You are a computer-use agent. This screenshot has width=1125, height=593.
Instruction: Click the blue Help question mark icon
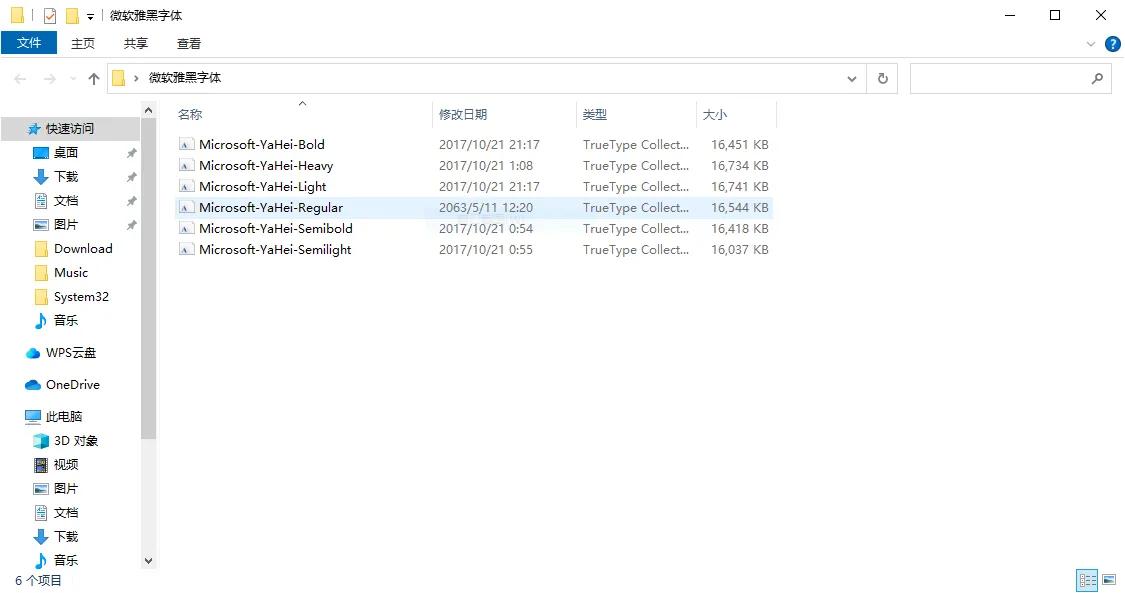click(x=1112, y=44)
